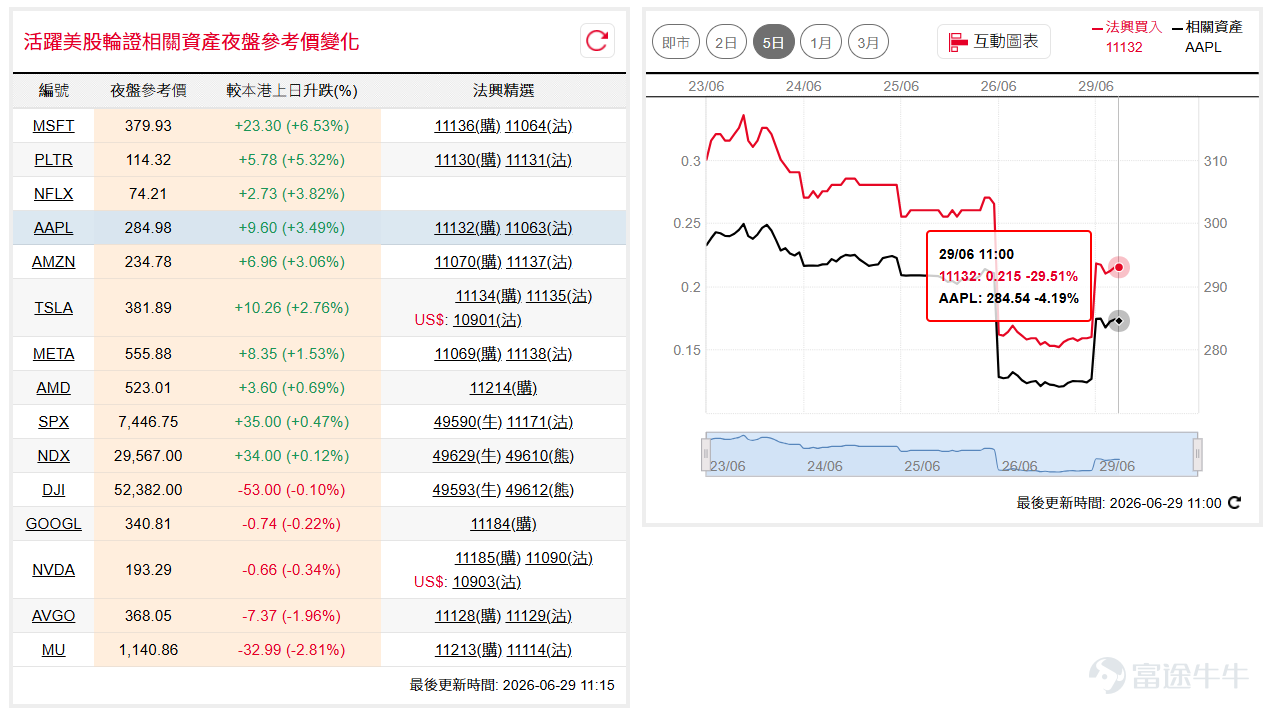Click the 較本港上日升跌(%) column header
Screen dimensions: 1269x712
(x=291, y=91)
